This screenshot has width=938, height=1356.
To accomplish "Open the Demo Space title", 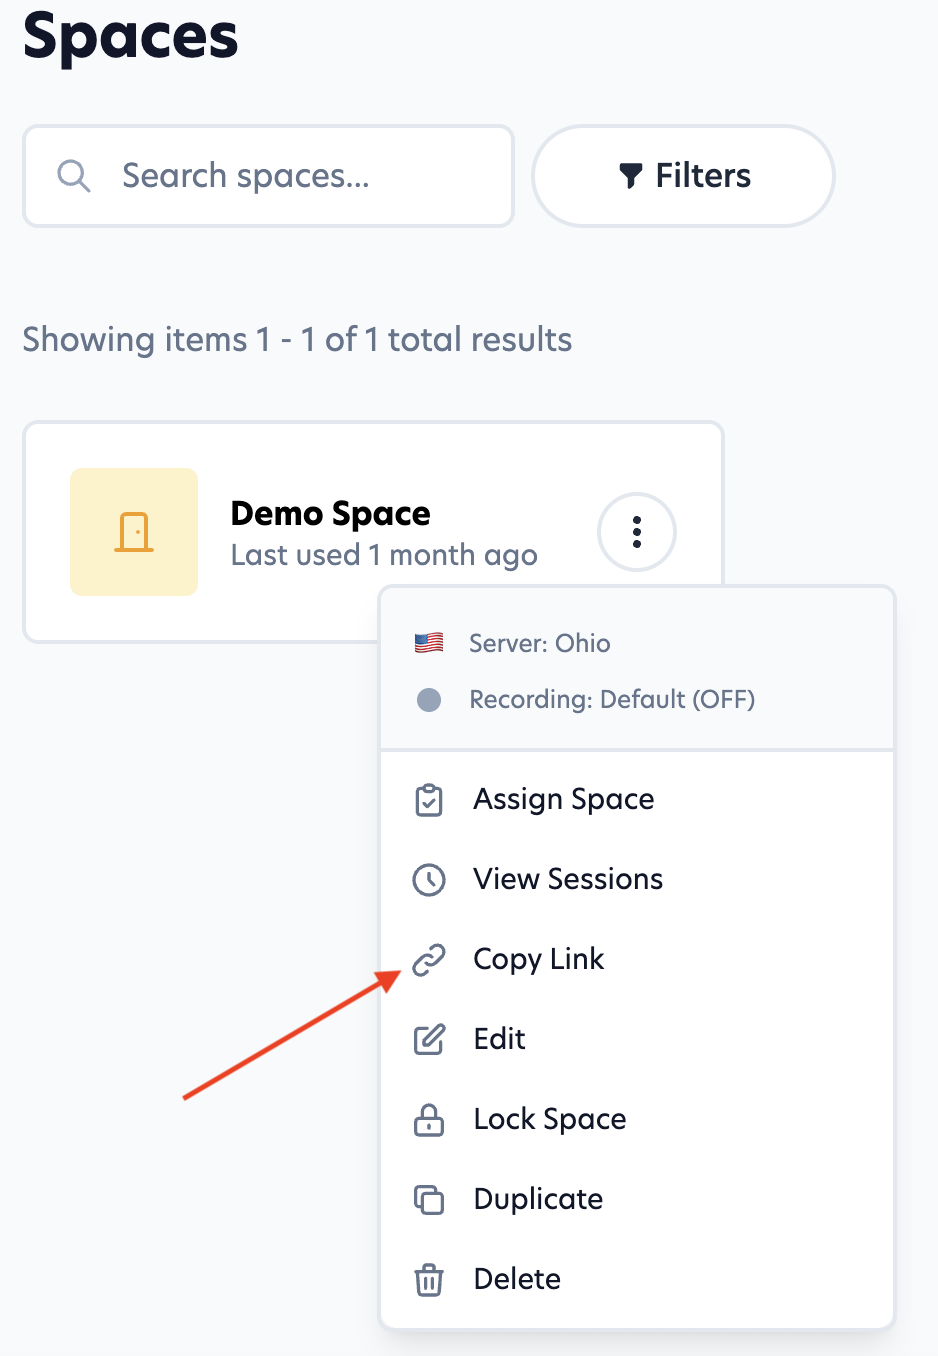I will click(330, 513).
